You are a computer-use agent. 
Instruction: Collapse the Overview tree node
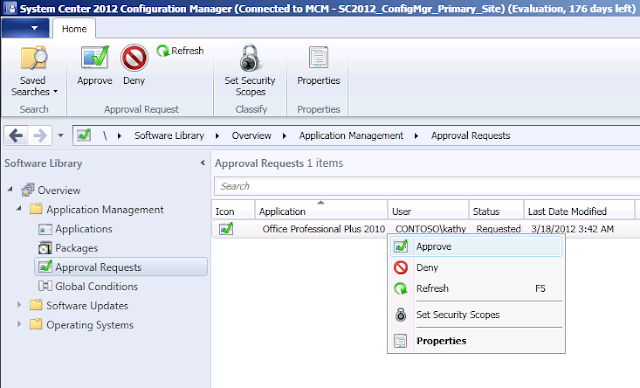(10, 189)
